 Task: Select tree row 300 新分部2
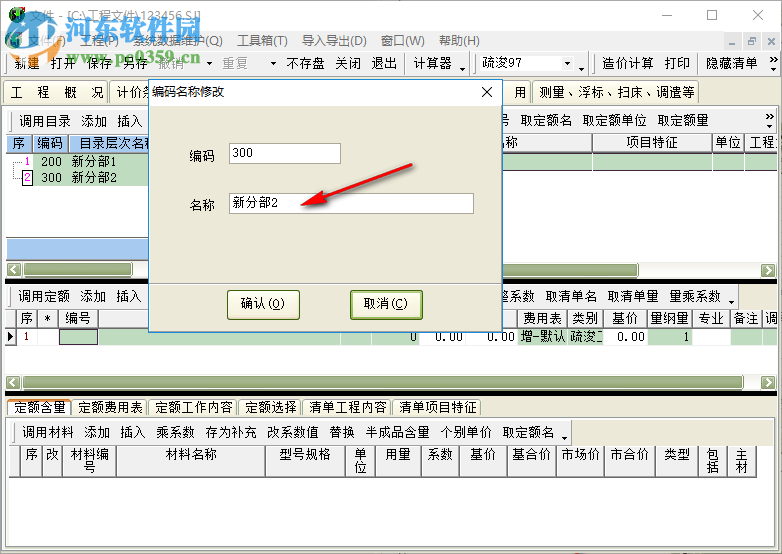pos(78,178)
